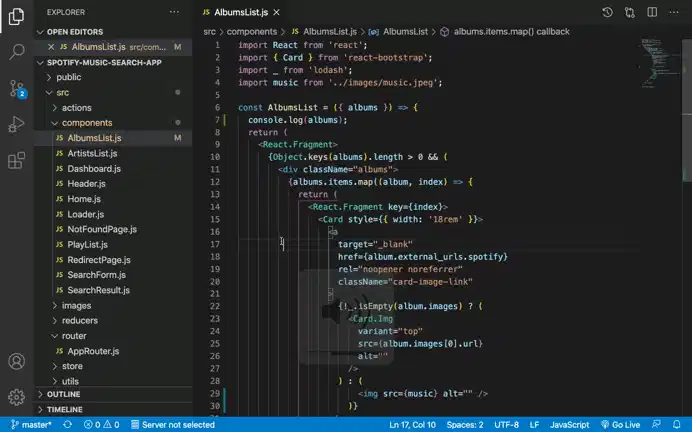
Task: Click the Go Live status bar button
Action: tap(621, 424)
